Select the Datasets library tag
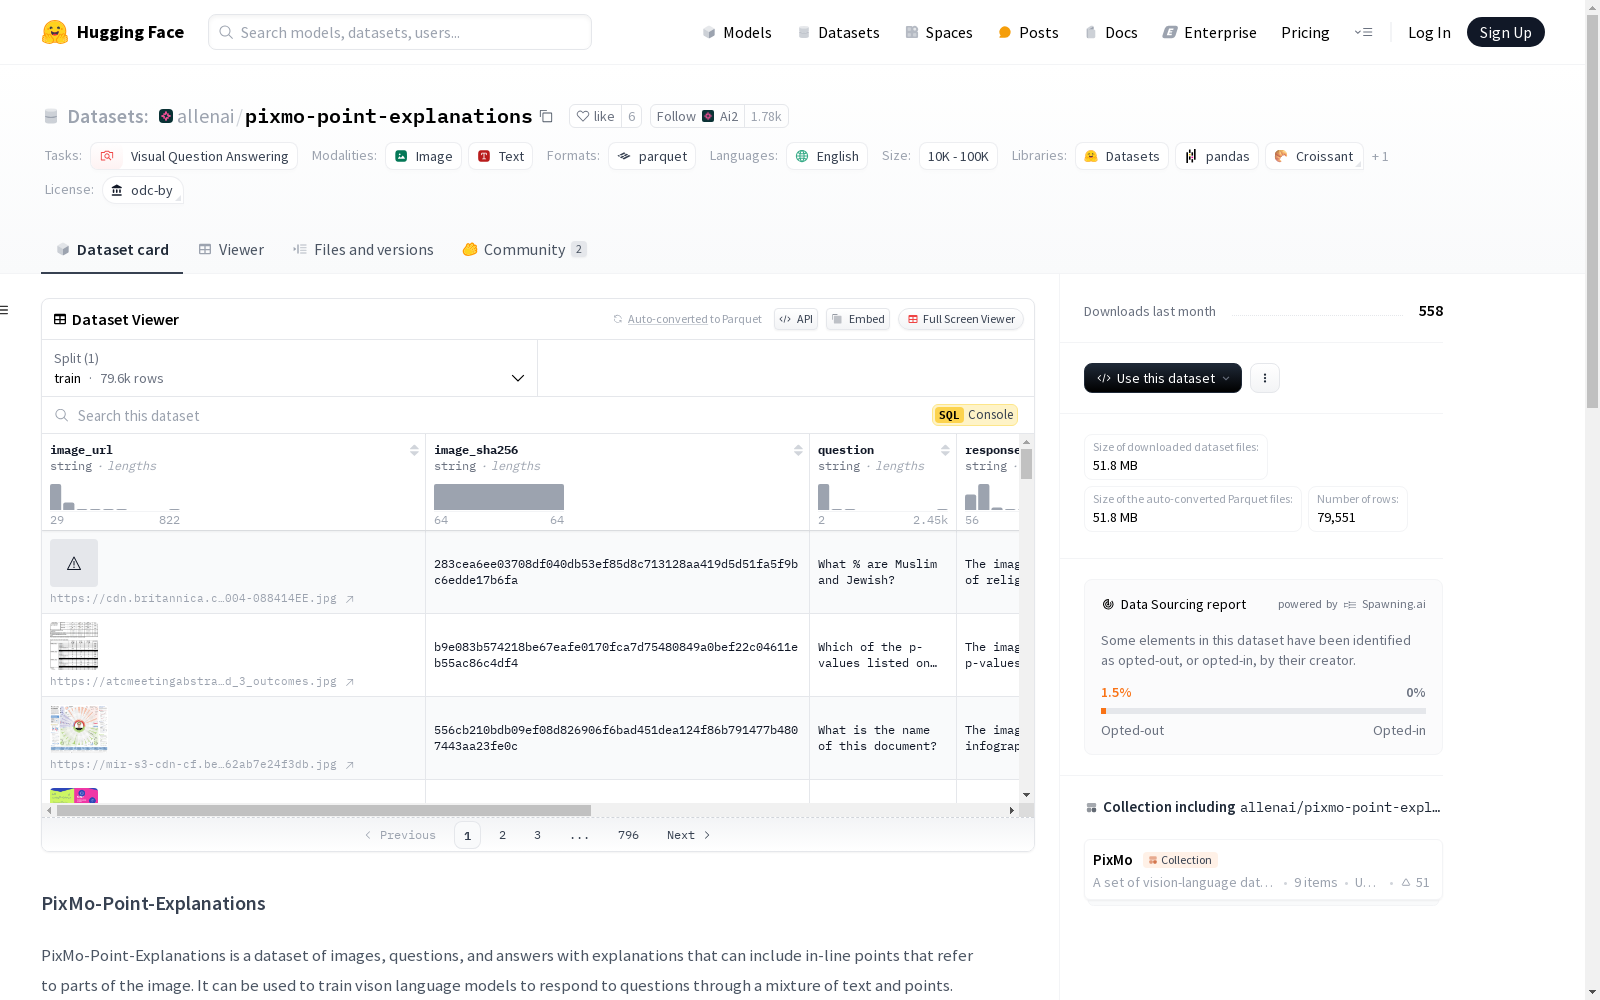 [1122, 156]
